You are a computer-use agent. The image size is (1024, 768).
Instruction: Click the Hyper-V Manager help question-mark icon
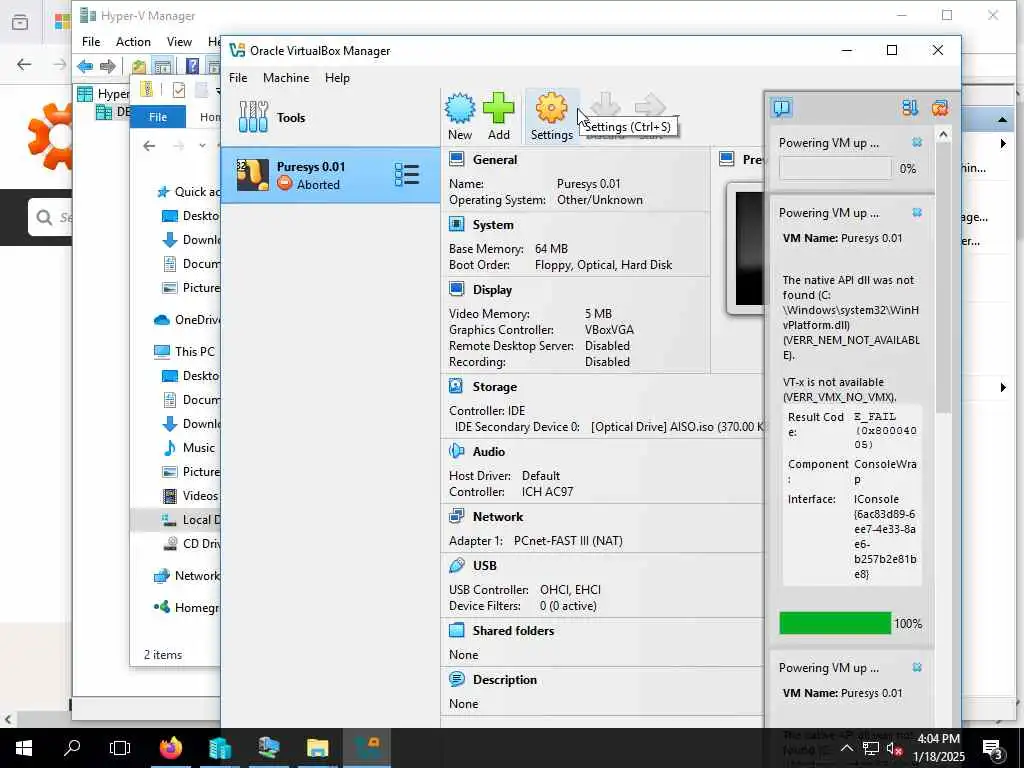[x=192, y=65]
